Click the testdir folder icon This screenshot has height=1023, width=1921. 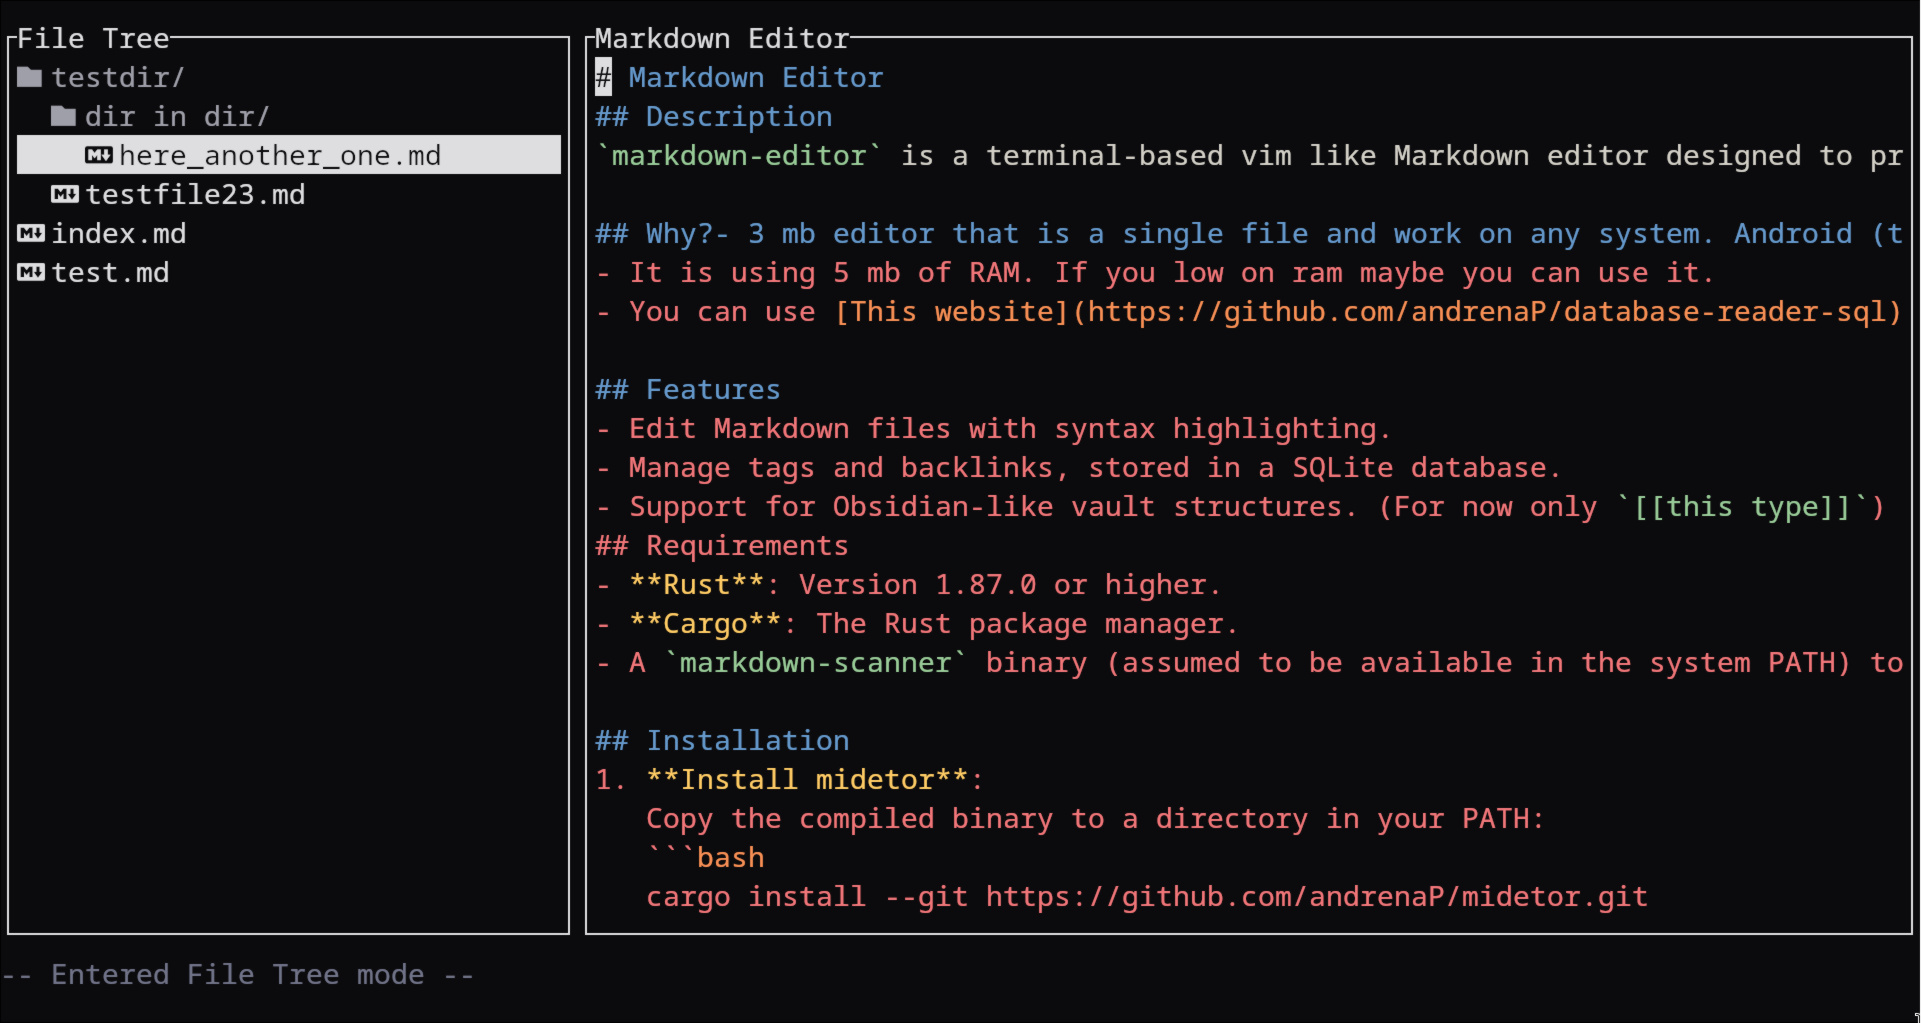coord(30,77)
